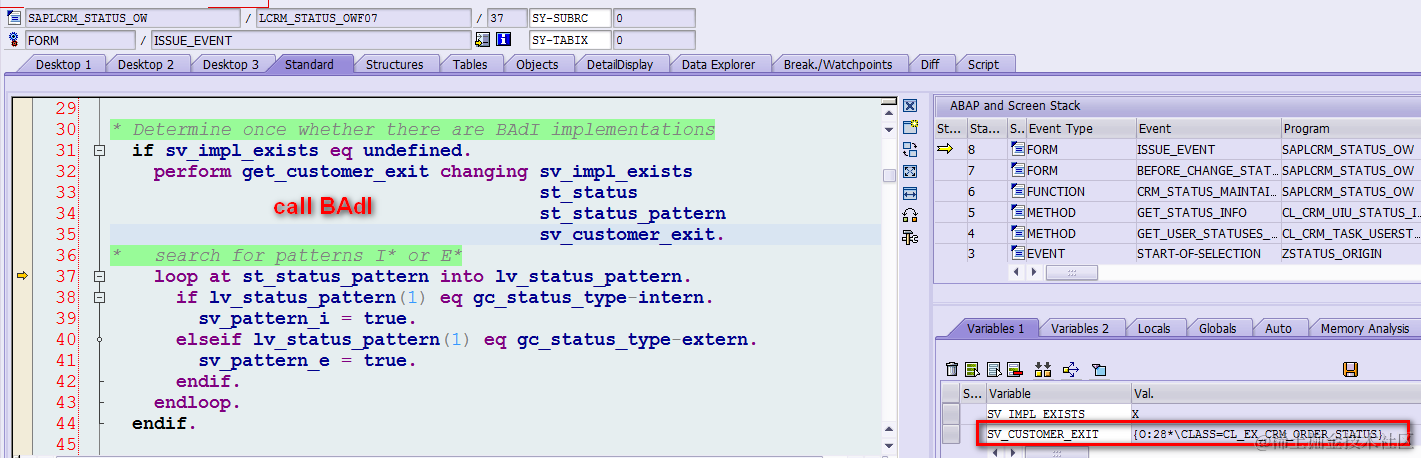Click the filter funnel icon in Variables toolbar
The image size is (1421, 458).
(1099, 370)
